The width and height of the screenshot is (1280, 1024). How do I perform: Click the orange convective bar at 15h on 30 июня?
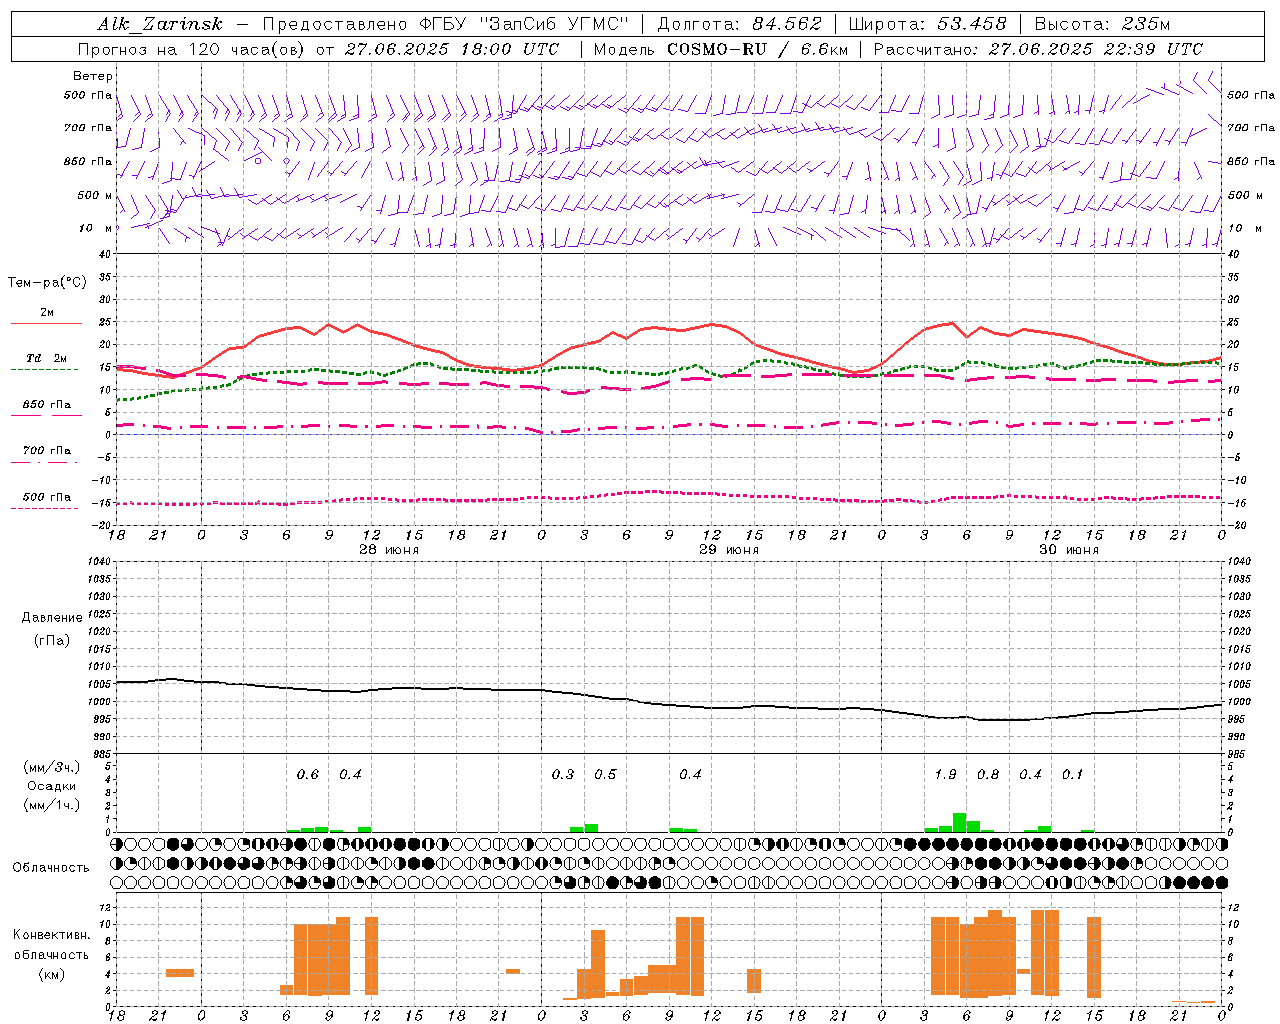click(1094, 957)
